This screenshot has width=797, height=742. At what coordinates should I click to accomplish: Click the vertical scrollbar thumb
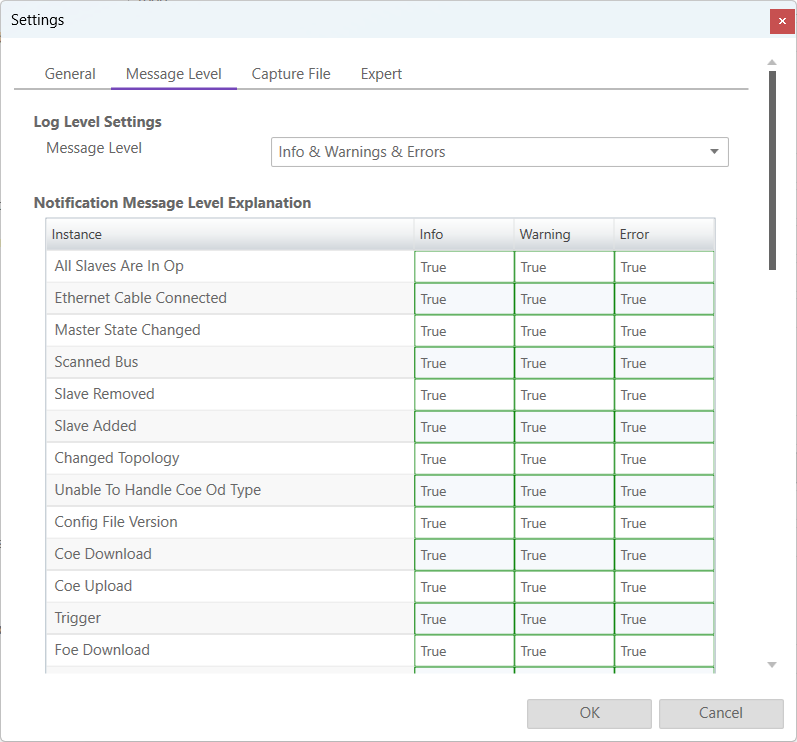pyautogui.click(x=772, y=170)
